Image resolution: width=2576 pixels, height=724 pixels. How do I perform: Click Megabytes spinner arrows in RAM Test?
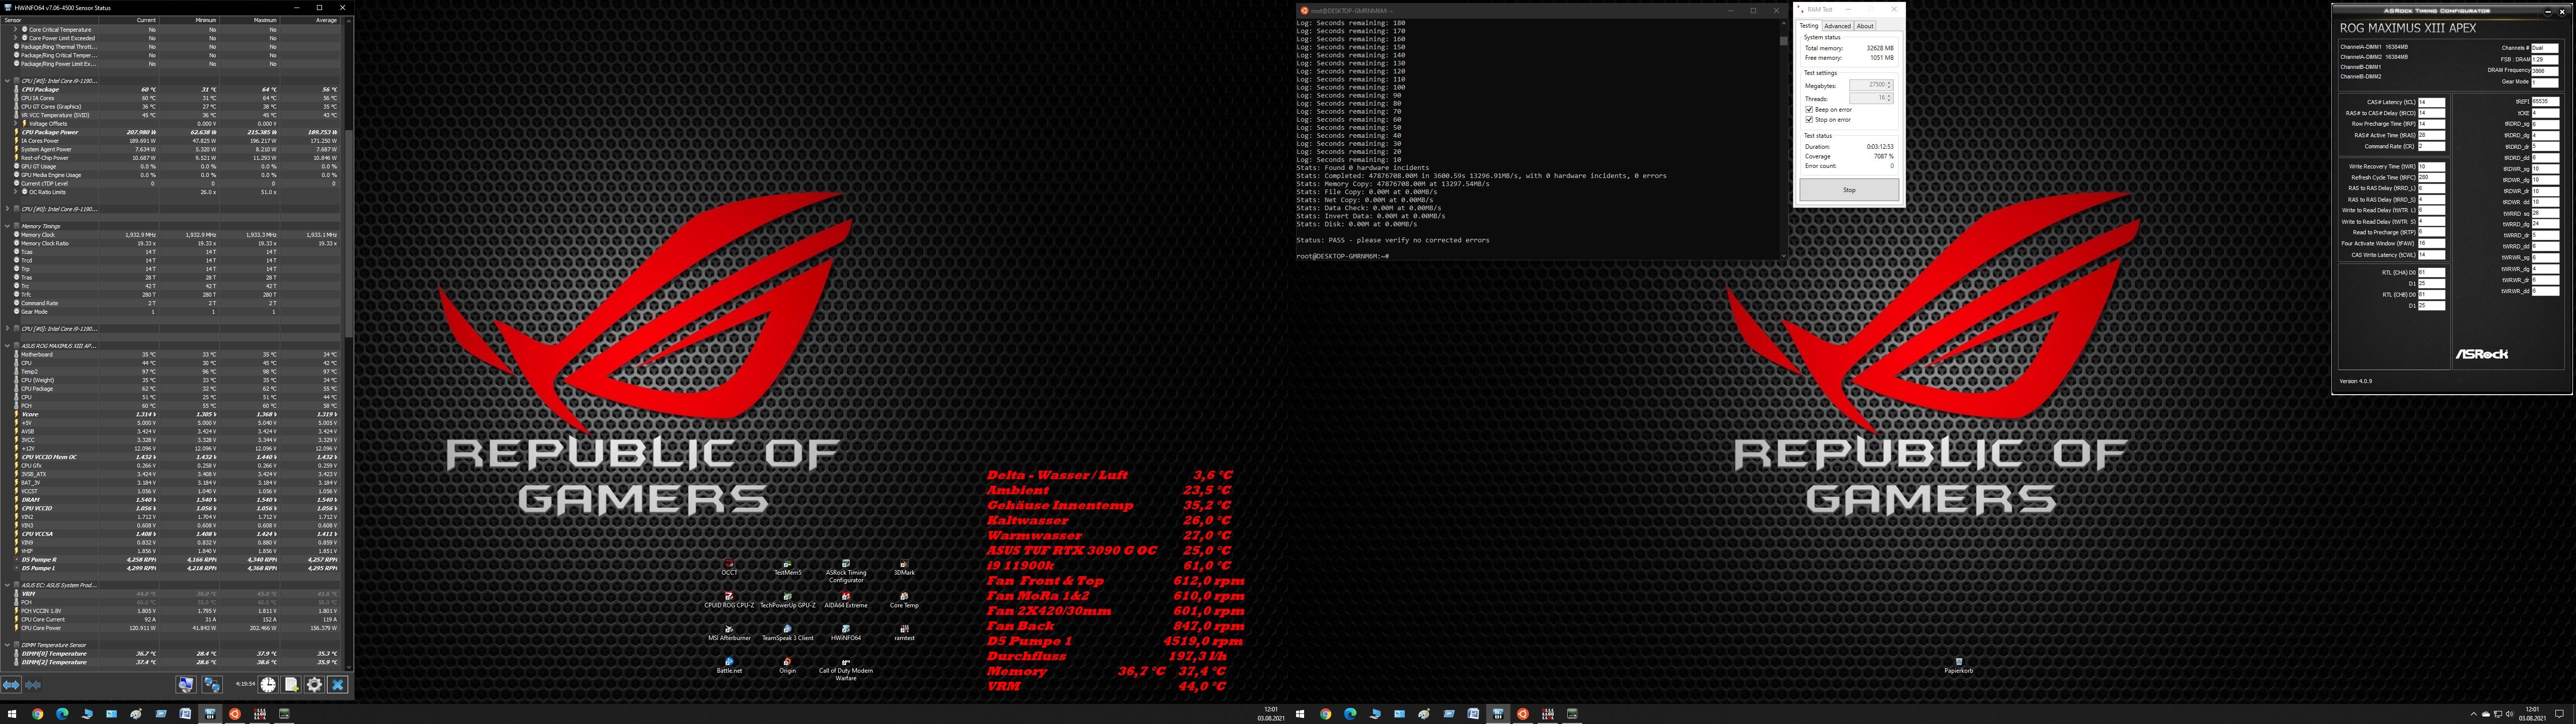1889,85
